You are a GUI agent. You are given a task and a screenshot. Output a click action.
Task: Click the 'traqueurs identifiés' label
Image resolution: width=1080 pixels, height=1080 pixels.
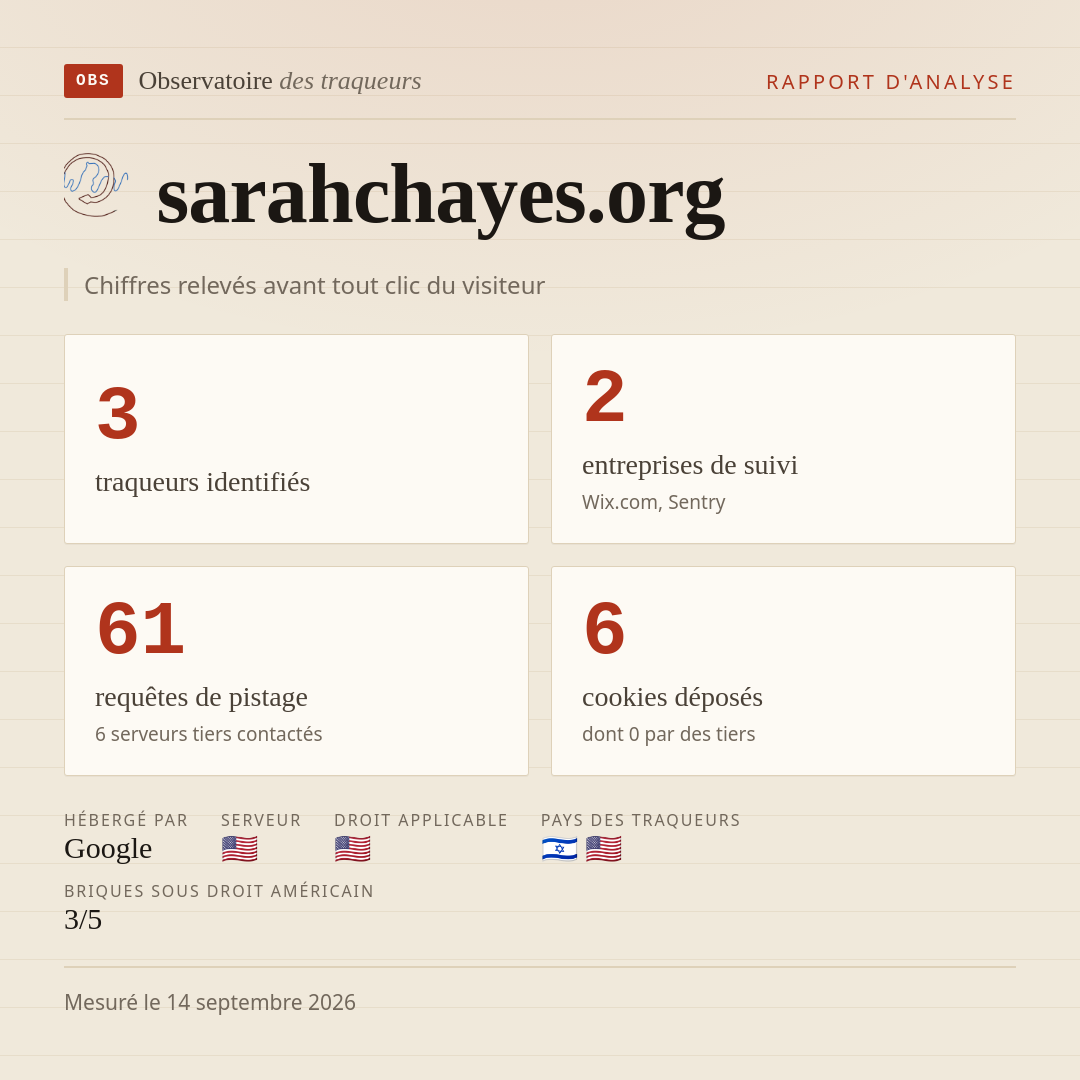point(202,482)
